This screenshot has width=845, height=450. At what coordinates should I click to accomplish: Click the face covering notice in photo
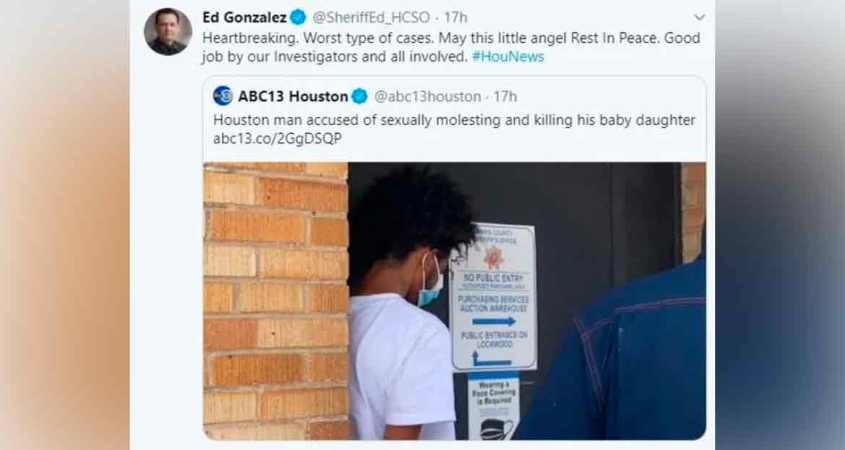[493, 406]
